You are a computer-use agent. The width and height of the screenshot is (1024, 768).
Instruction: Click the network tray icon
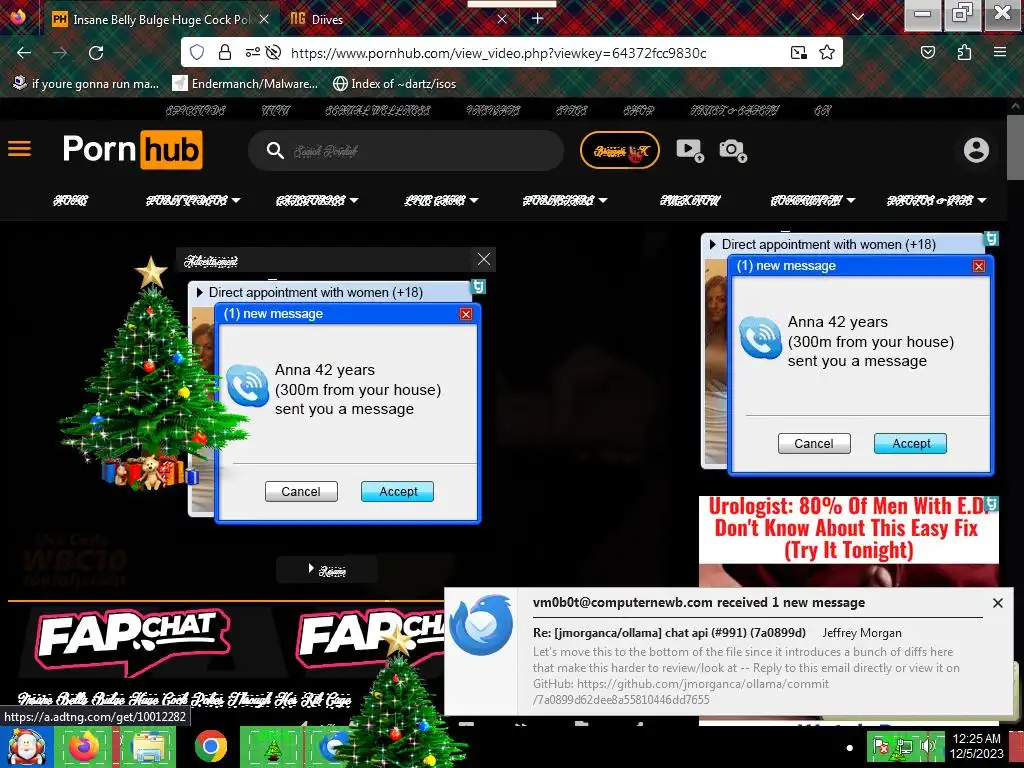click(x=904, y=746)
